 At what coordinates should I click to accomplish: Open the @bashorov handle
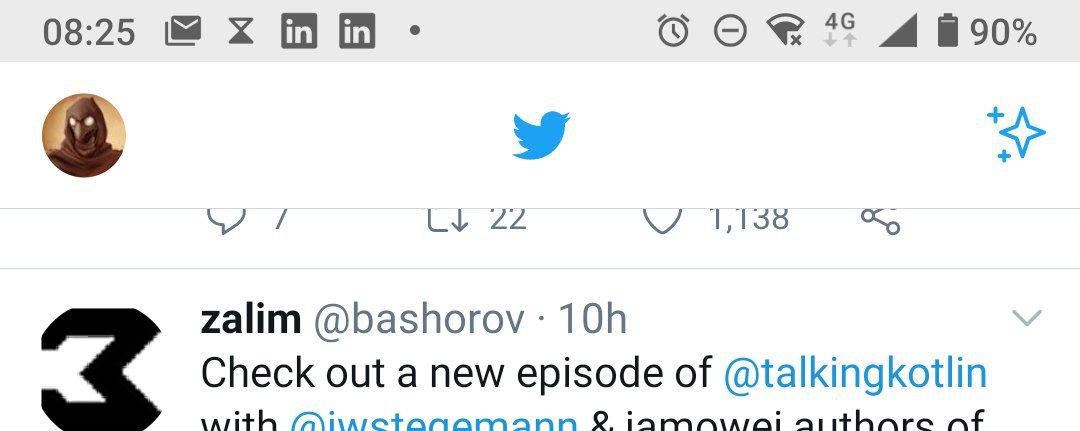pos(419,320)
